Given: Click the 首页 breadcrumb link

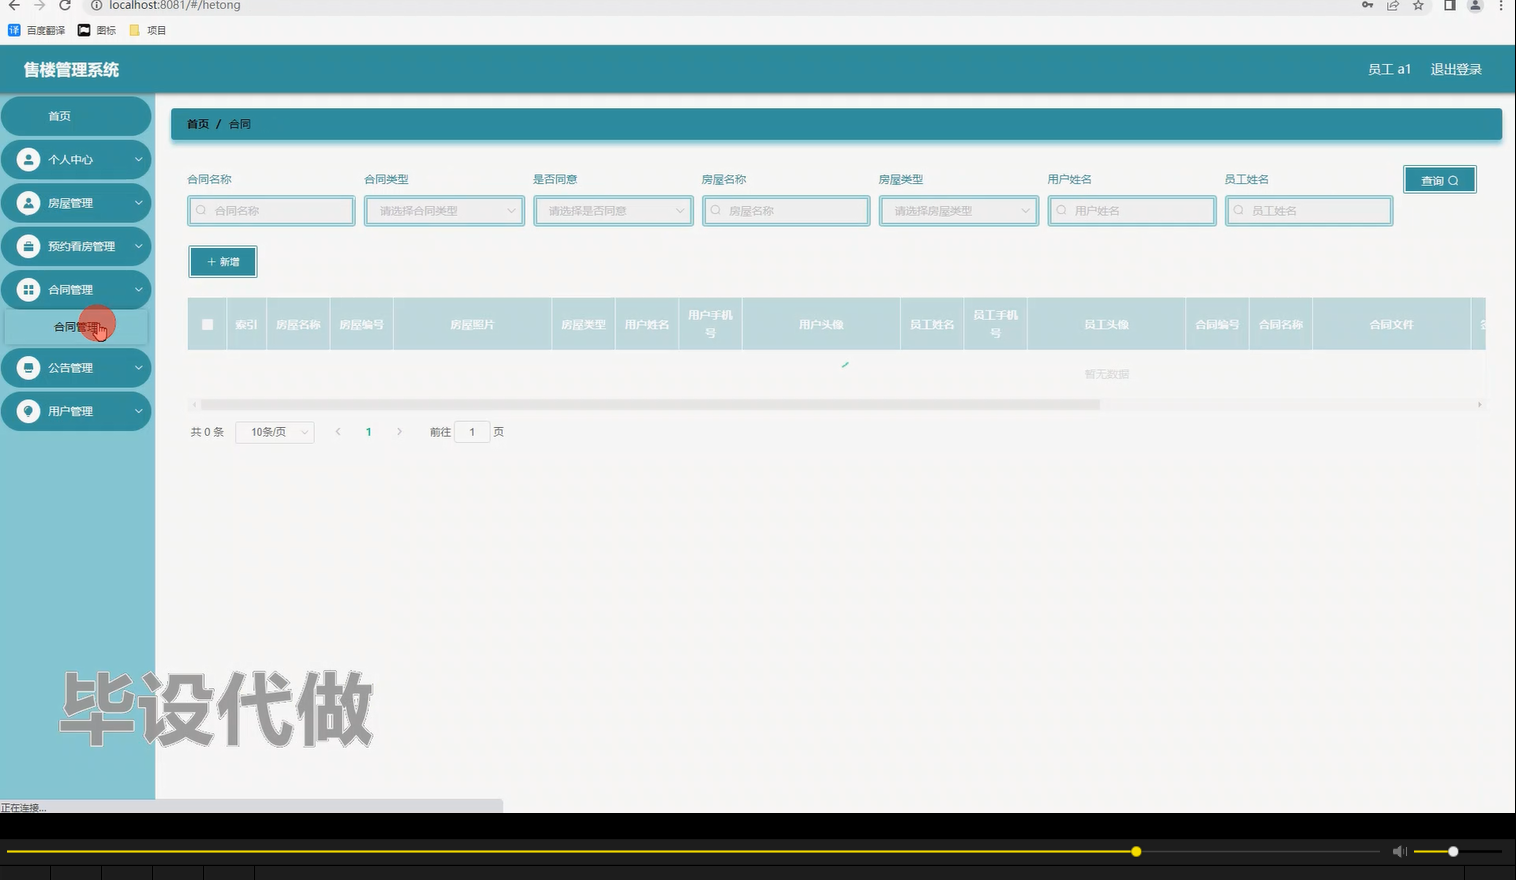Looking at the screenshot, I should tap(198, 124).
